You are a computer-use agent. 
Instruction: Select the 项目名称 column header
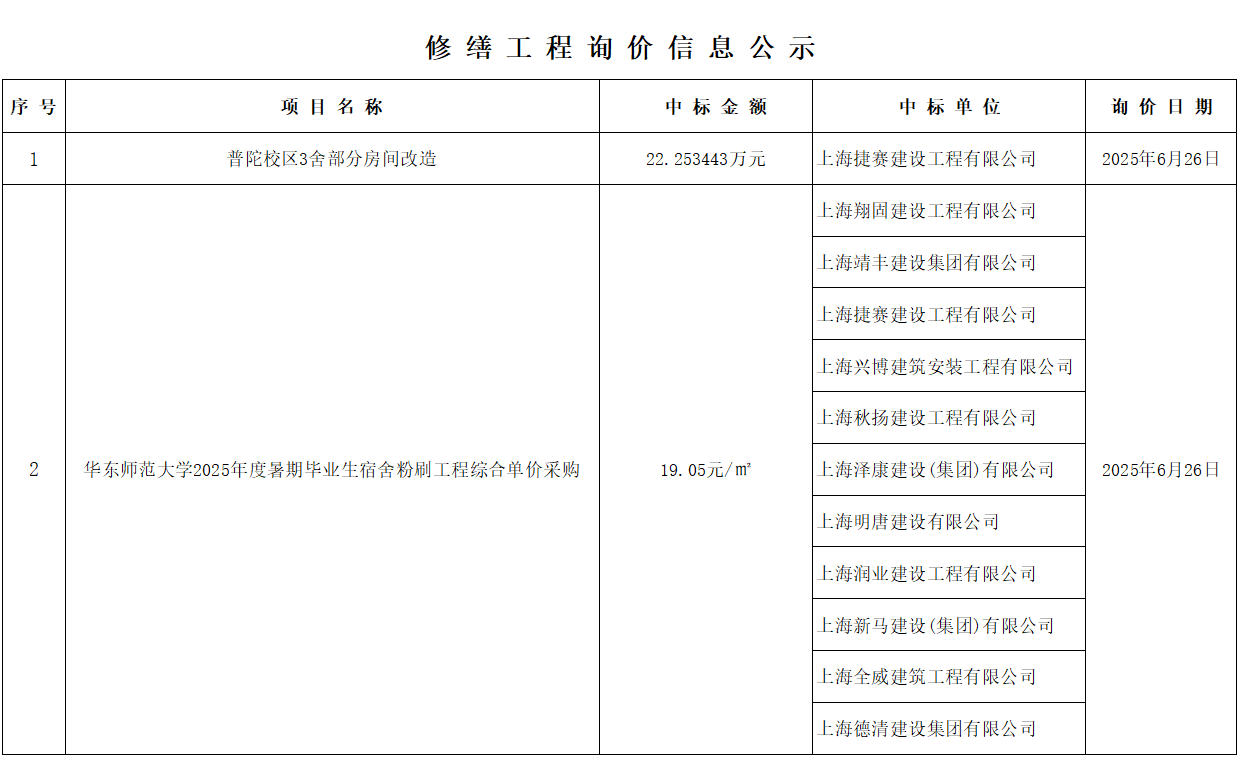(x=332, y=106)
